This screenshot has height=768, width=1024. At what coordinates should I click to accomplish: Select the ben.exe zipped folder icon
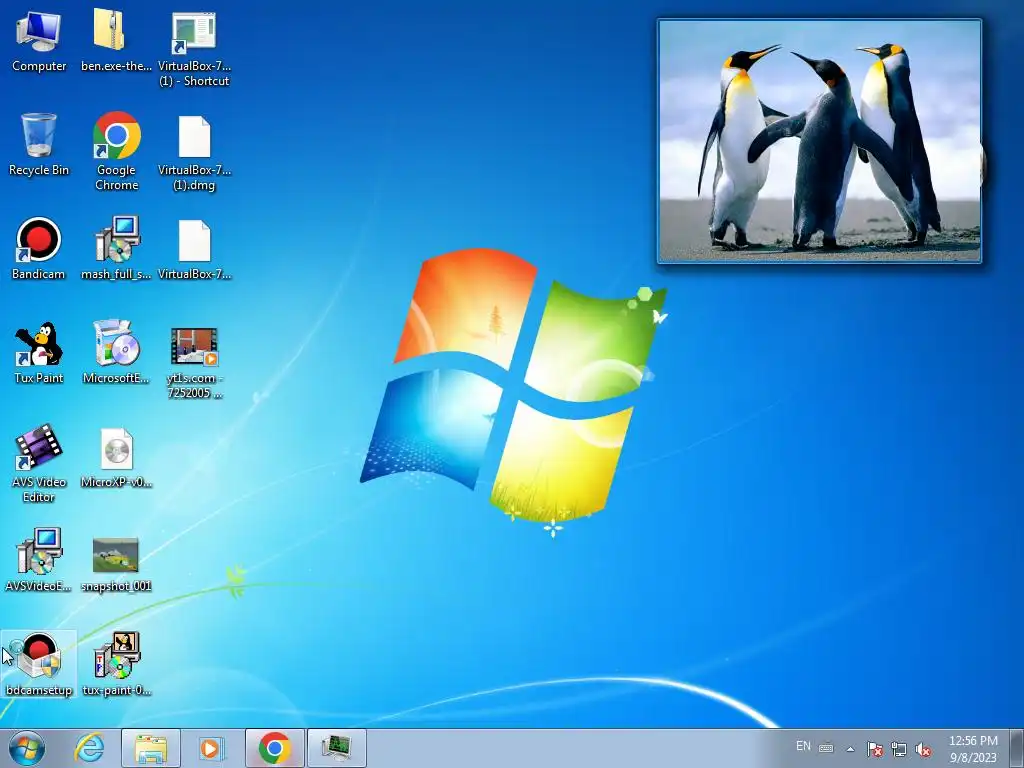click(x=116, y=40)
